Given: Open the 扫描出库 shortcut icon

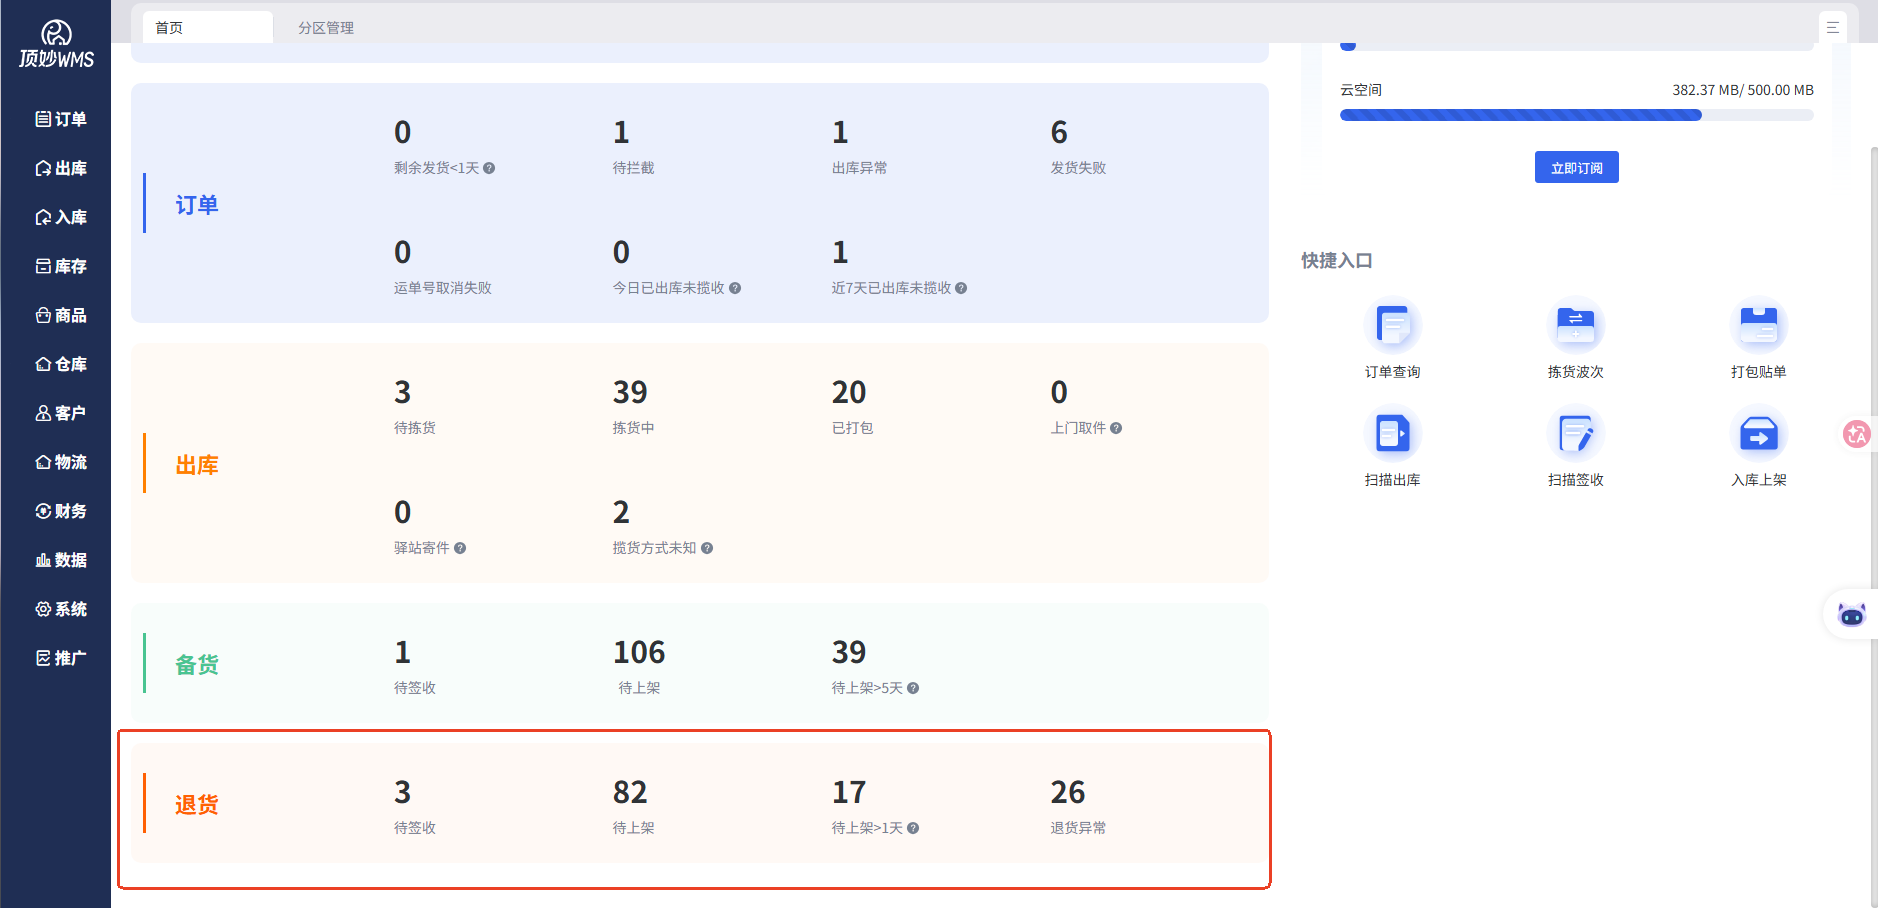Looking at the screenshot, I should (x=1392, y=434).
